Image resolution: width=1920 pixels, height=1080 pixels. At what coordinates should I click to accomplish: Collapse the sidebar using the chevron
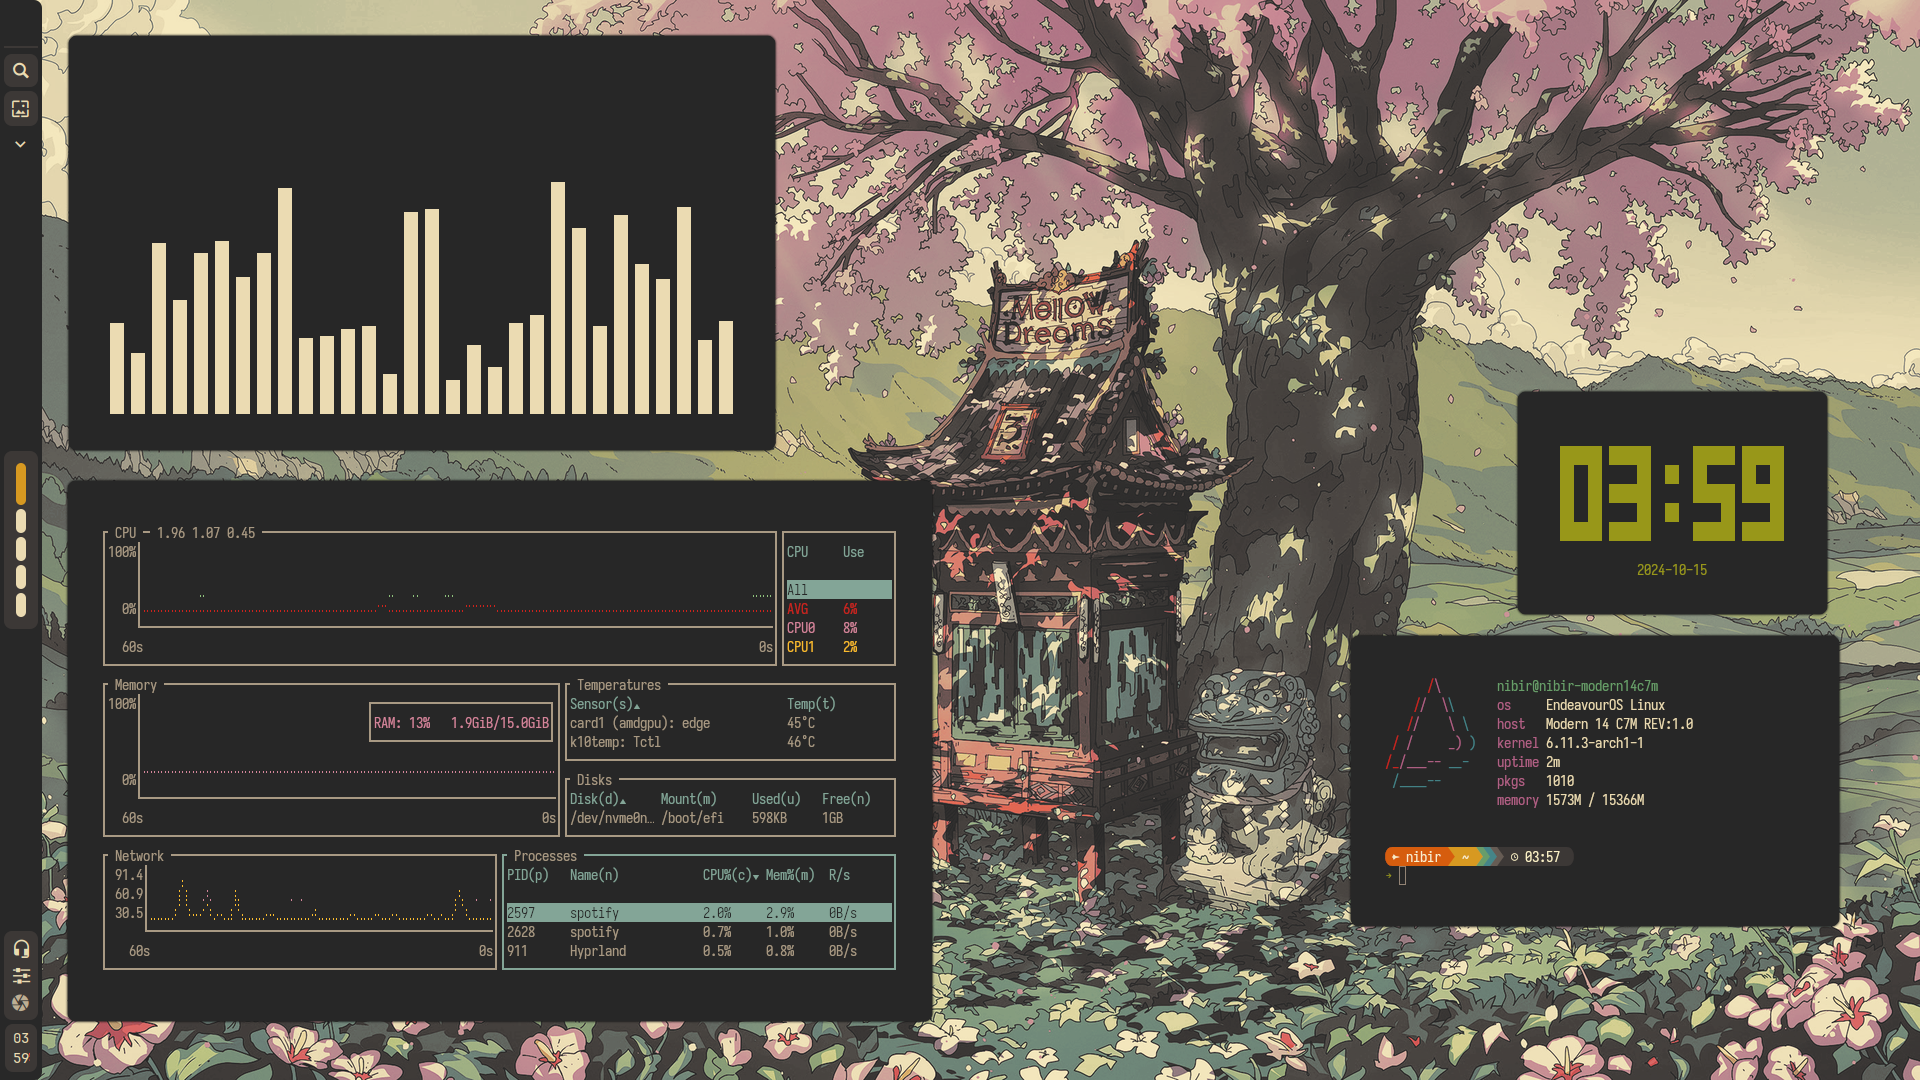coord(20,144)
